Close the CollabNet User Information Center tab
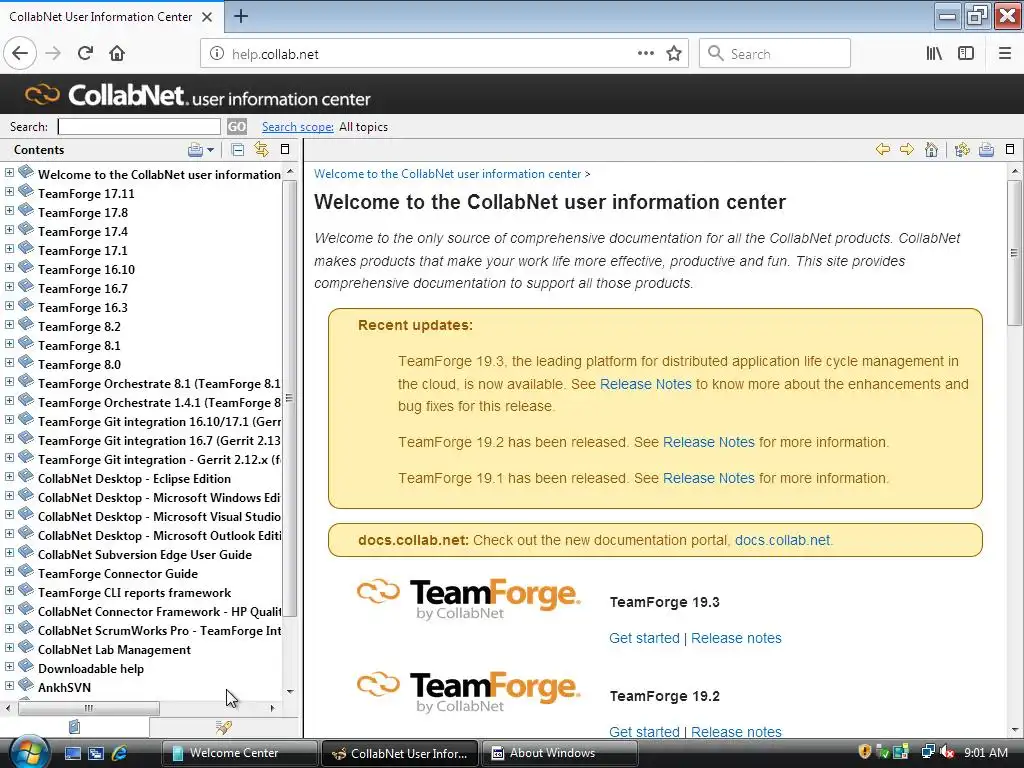 point(207,17)
